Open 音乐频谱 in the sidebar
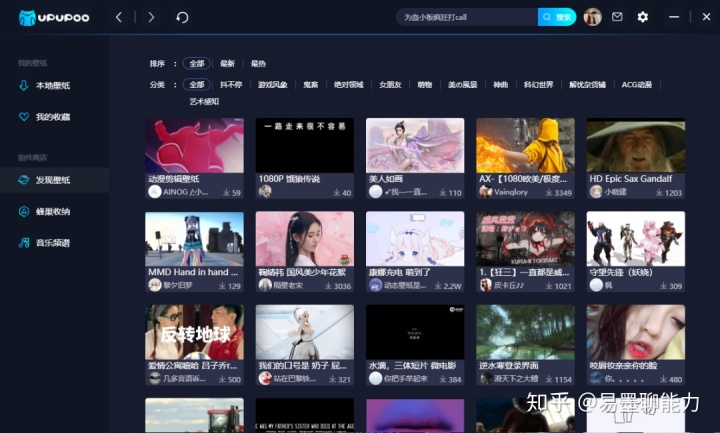Viewport: 720px width, 433px height. point(53,242)
